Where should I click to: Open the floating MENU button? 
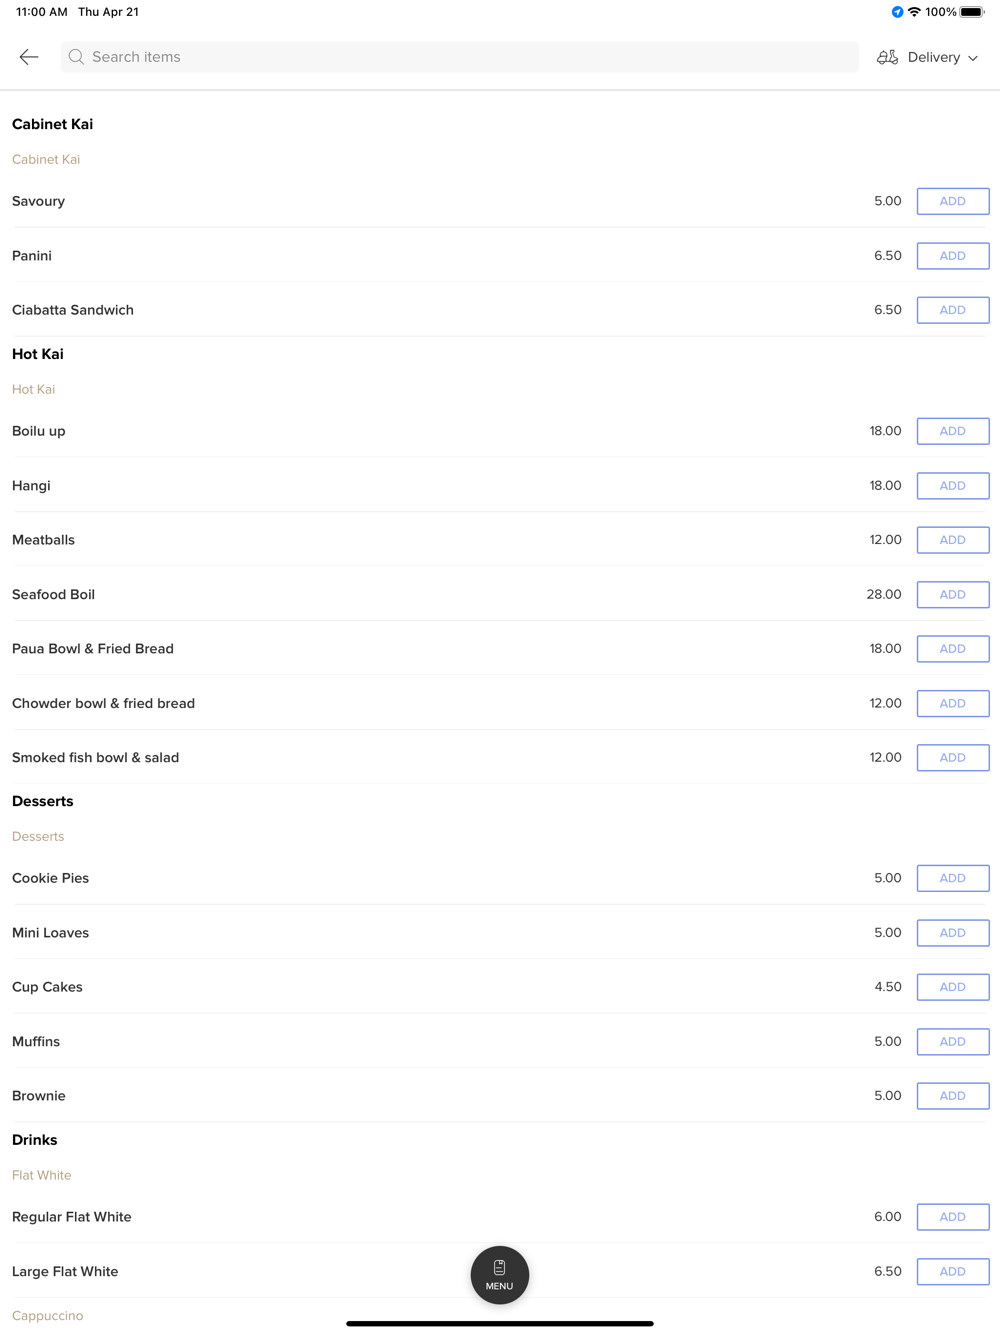(x=500, y=1275)
